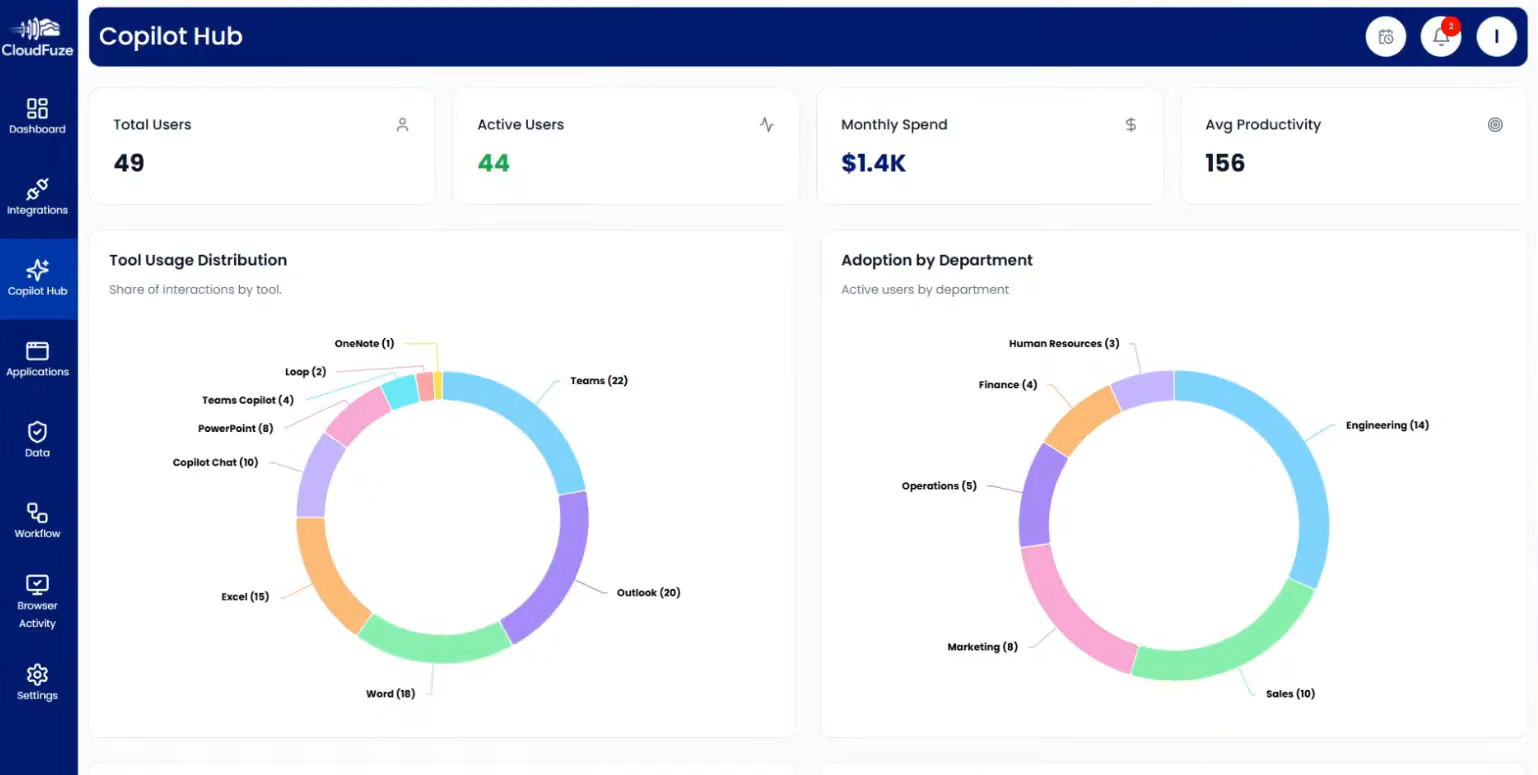Open Settings from the sidebar

pyautogui.click(x=38, y=681)
